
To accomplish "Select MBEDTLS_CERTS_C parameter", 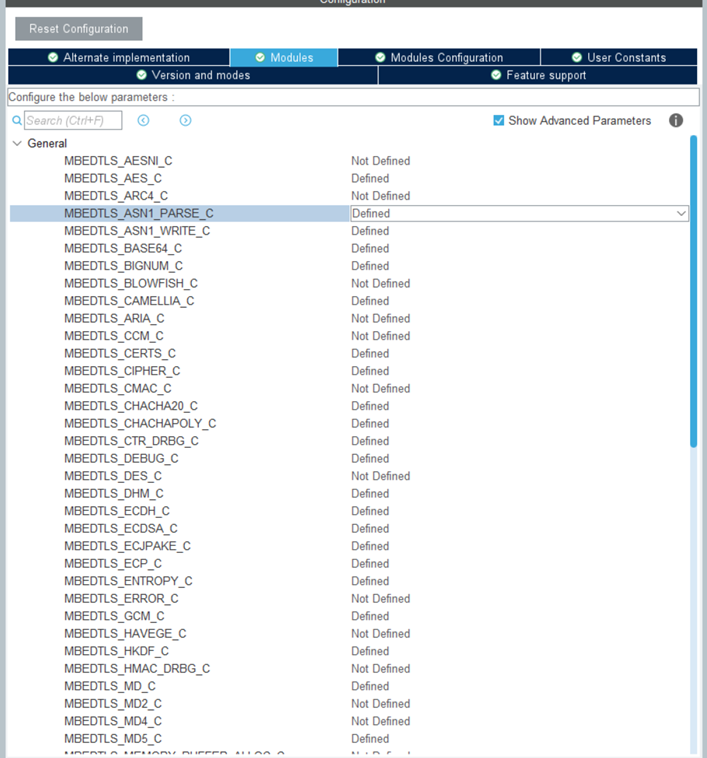I will (120, 353).
